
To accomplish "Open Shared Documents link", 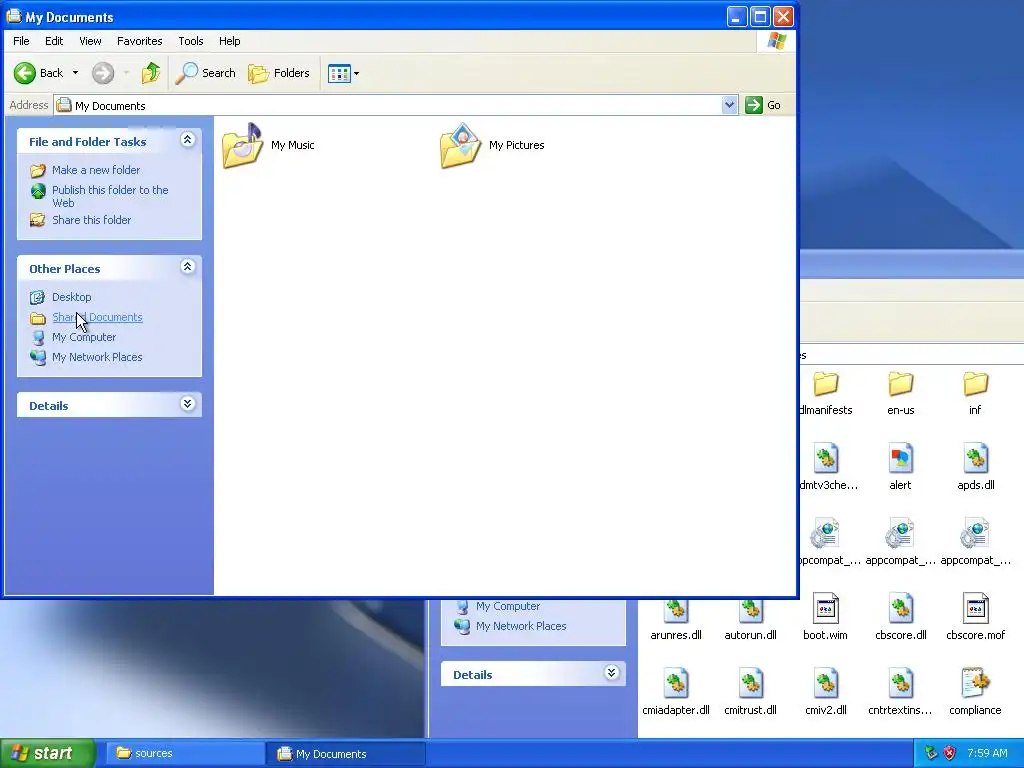I will click(97, 317).
